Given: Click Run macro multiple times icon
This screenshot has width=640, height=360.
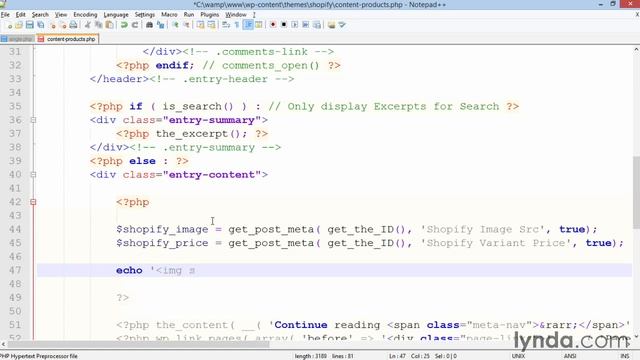Looking at the screenshot, I should coord(306,25).
